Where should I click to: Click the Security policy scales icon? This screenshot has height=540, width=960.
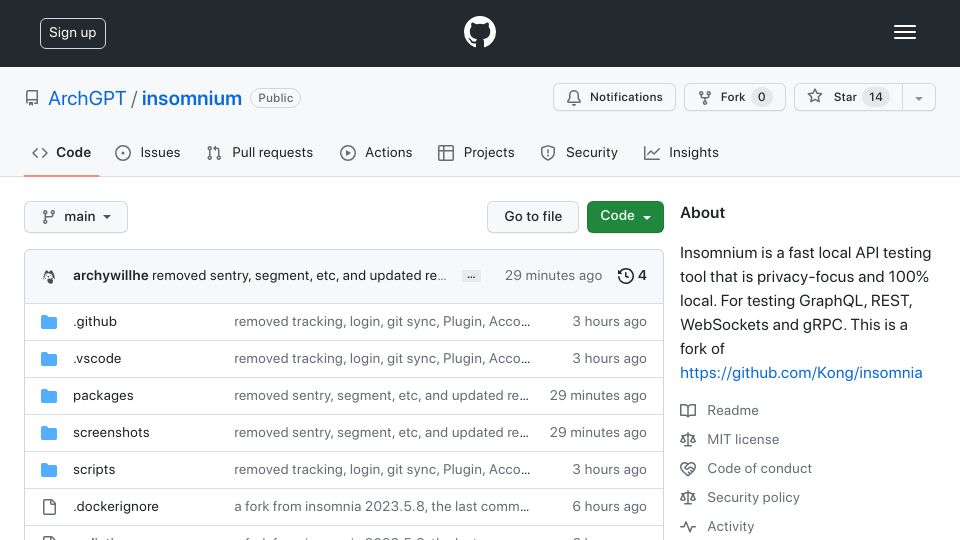[x=688, y=498]
